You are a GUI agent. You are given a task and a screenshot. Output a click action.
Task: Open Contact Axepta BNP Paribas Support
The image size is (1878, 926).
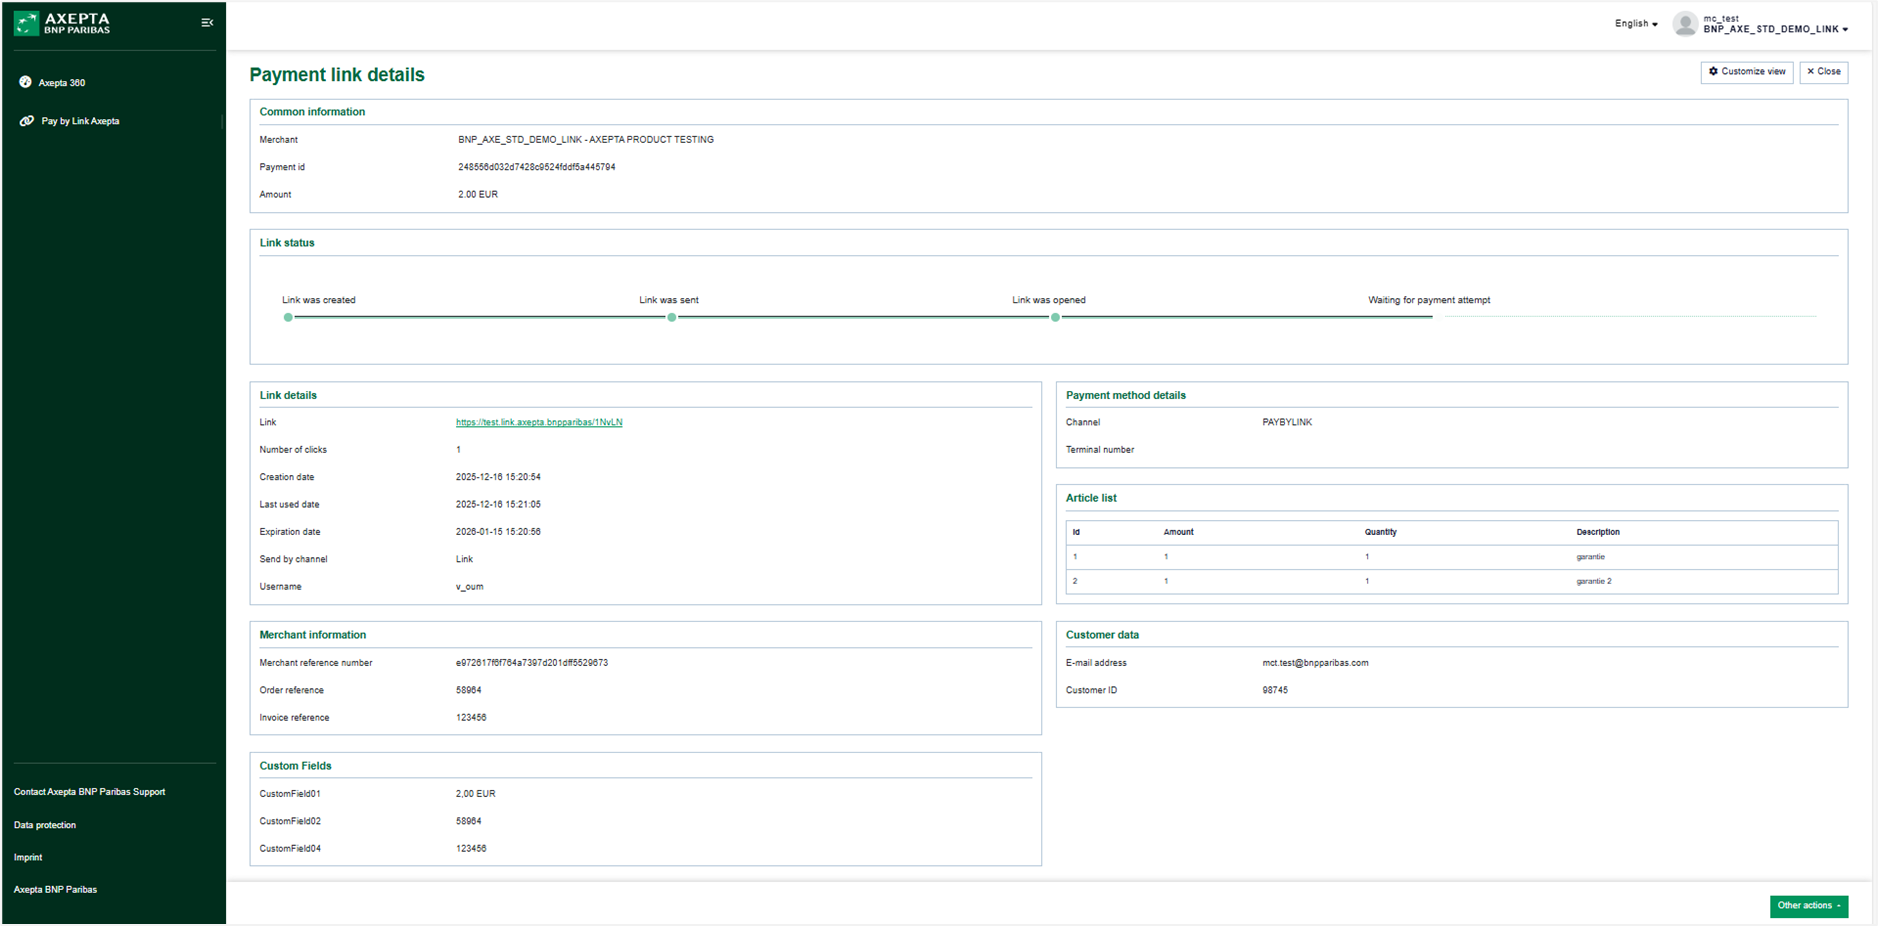tap(90, 792)
